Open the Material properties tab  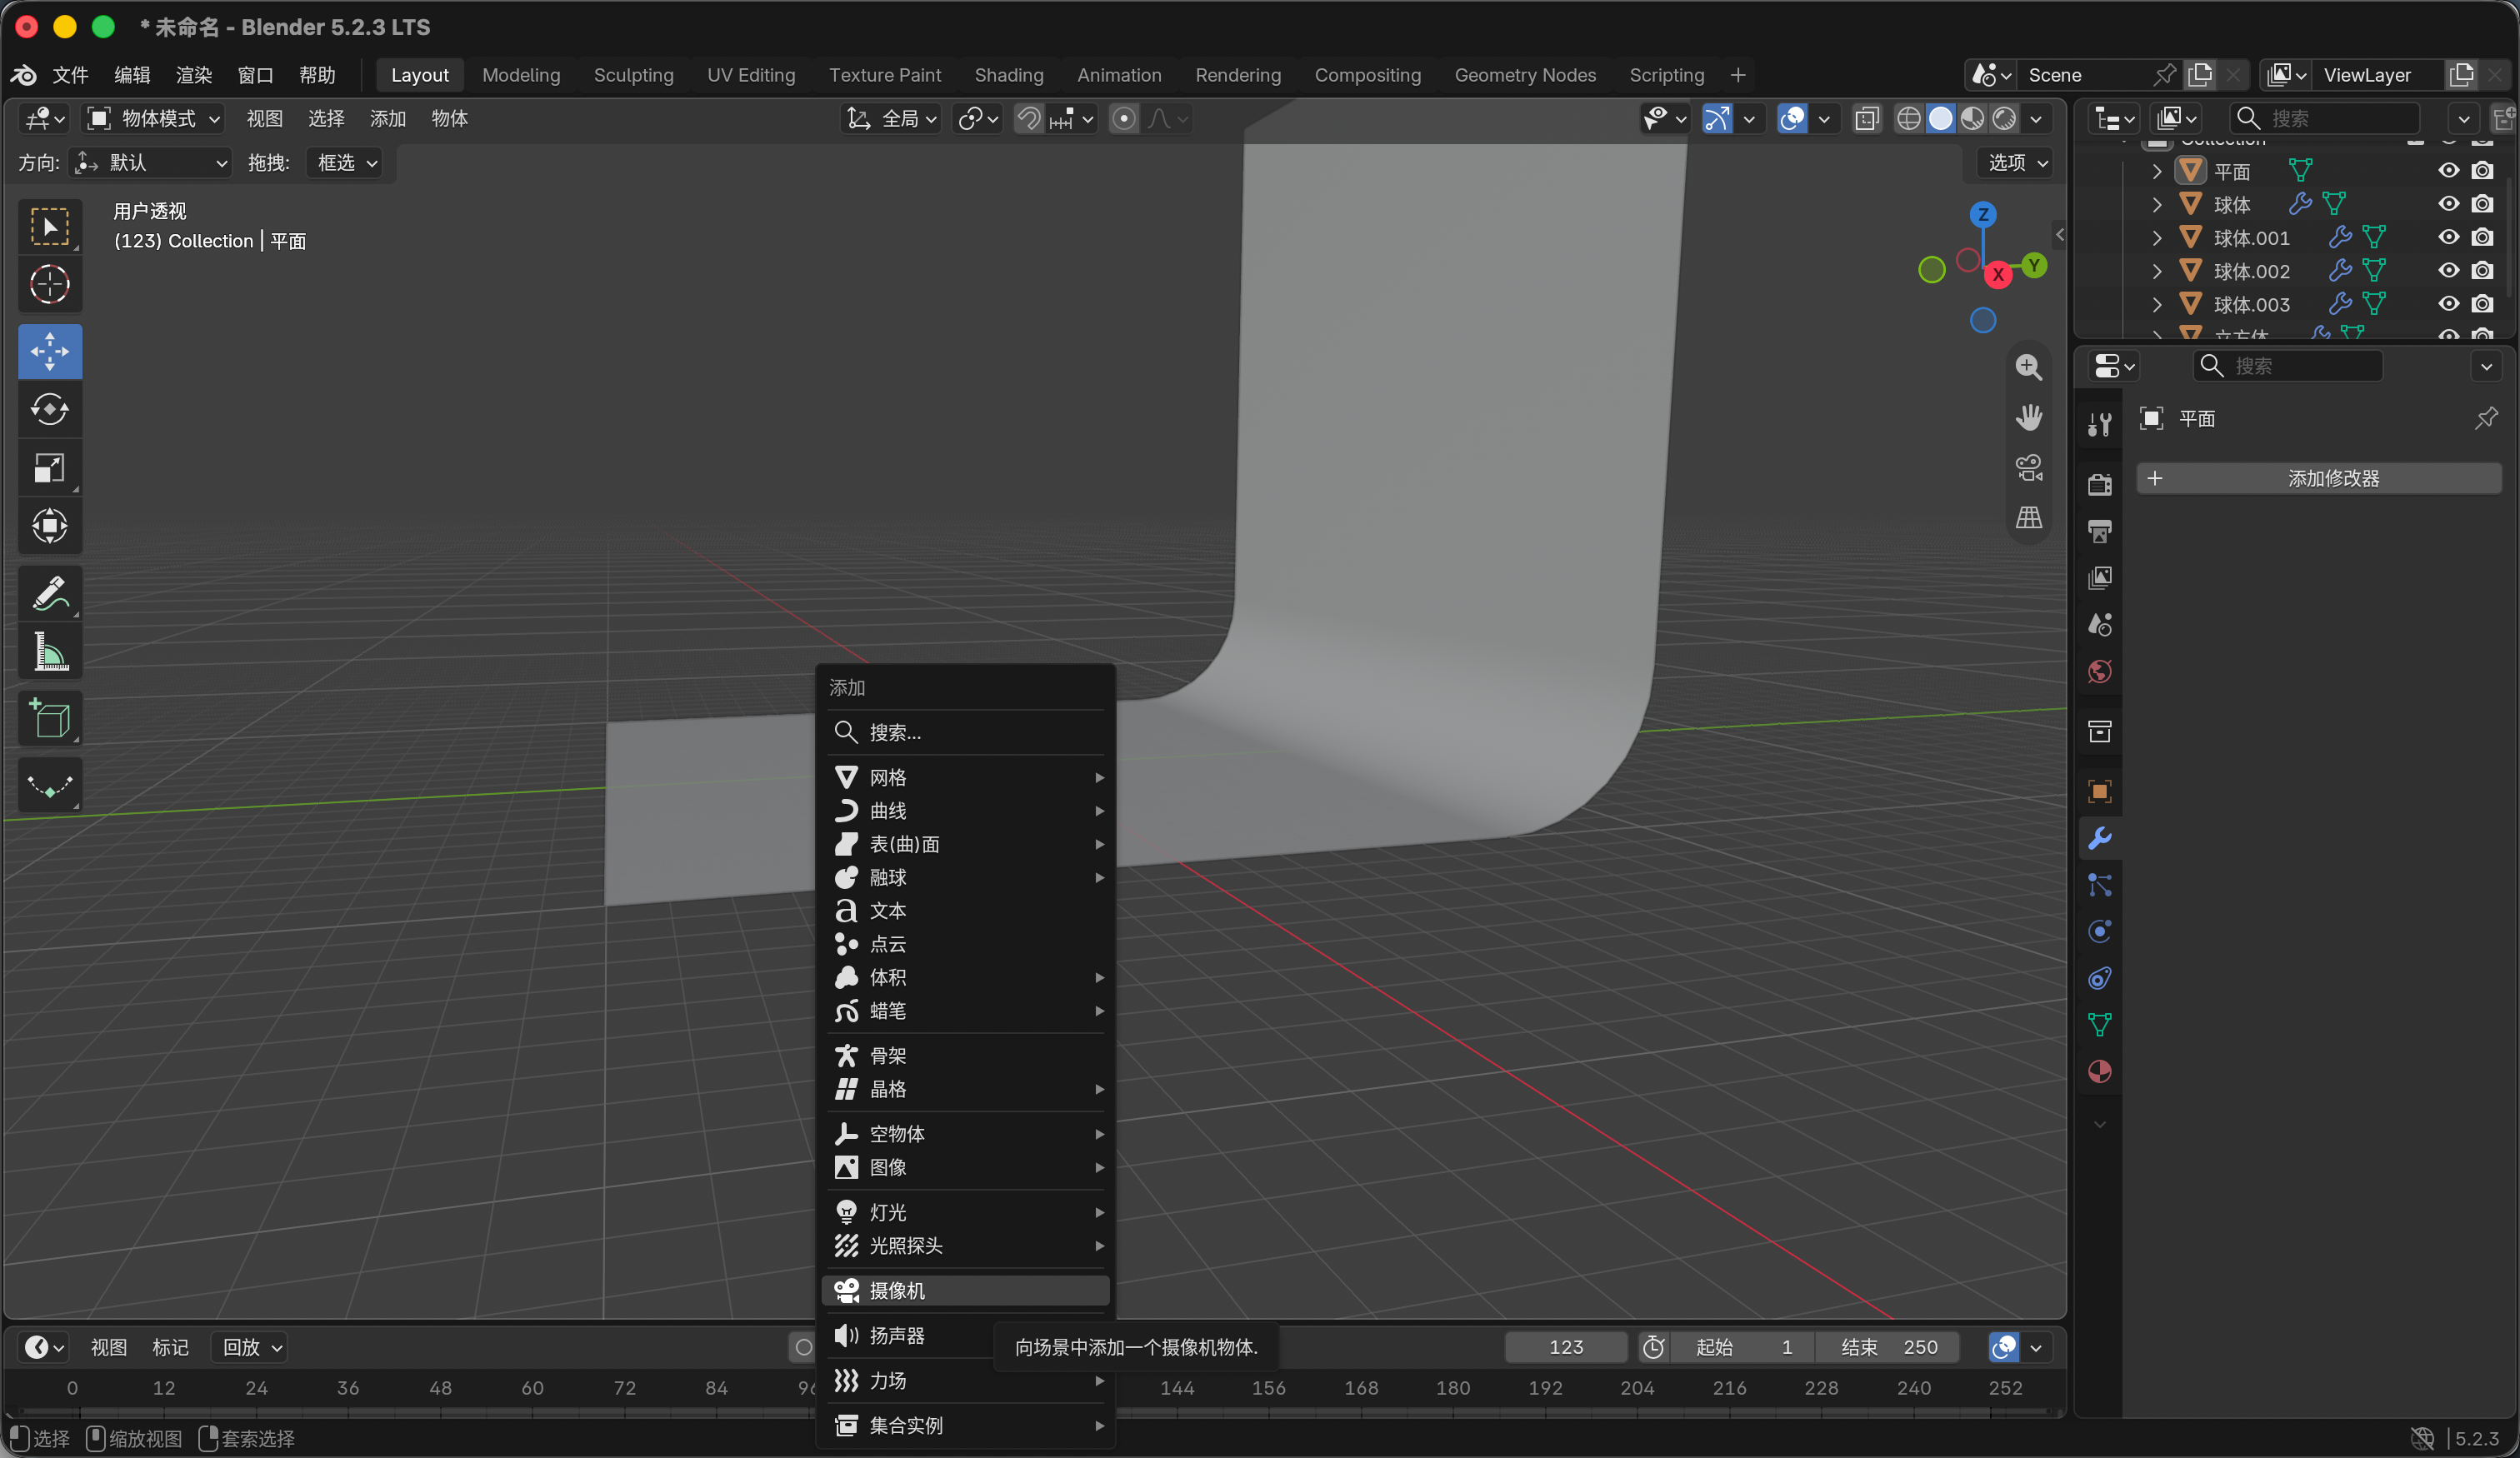2100,1071
